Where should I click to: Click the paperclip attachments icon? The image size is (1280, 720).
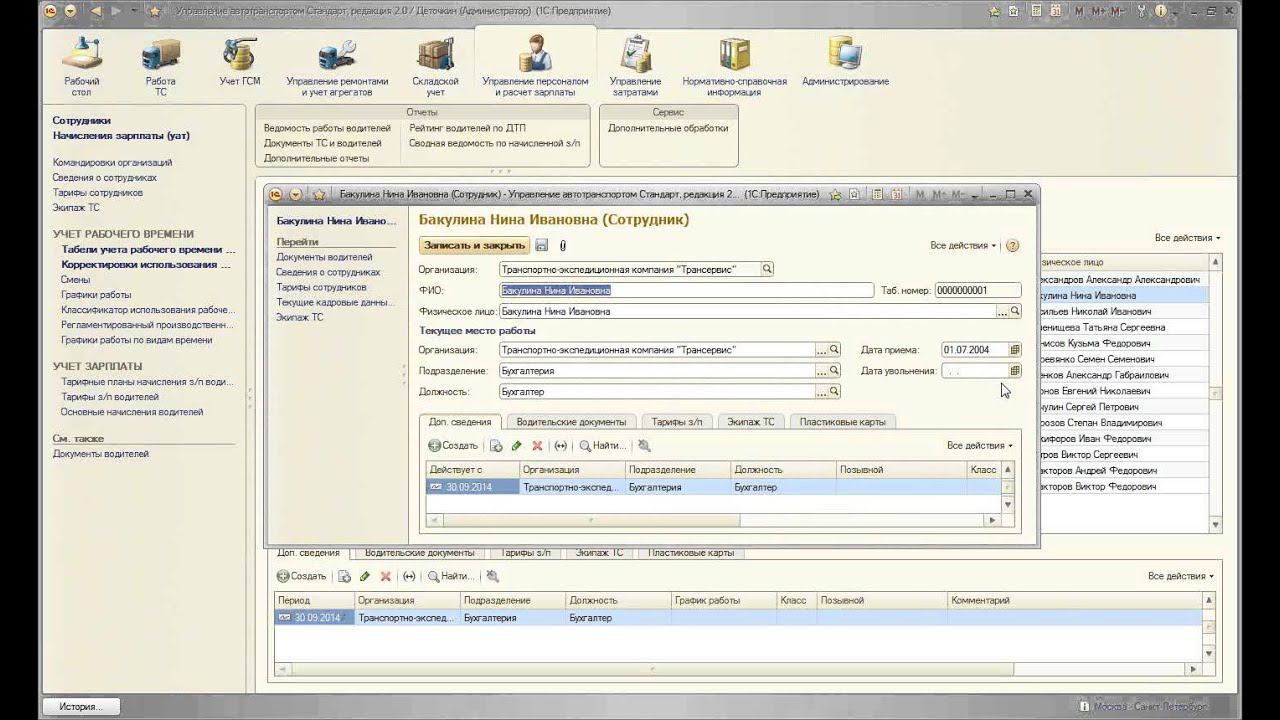pyautogui.click(x=562, y=245)
